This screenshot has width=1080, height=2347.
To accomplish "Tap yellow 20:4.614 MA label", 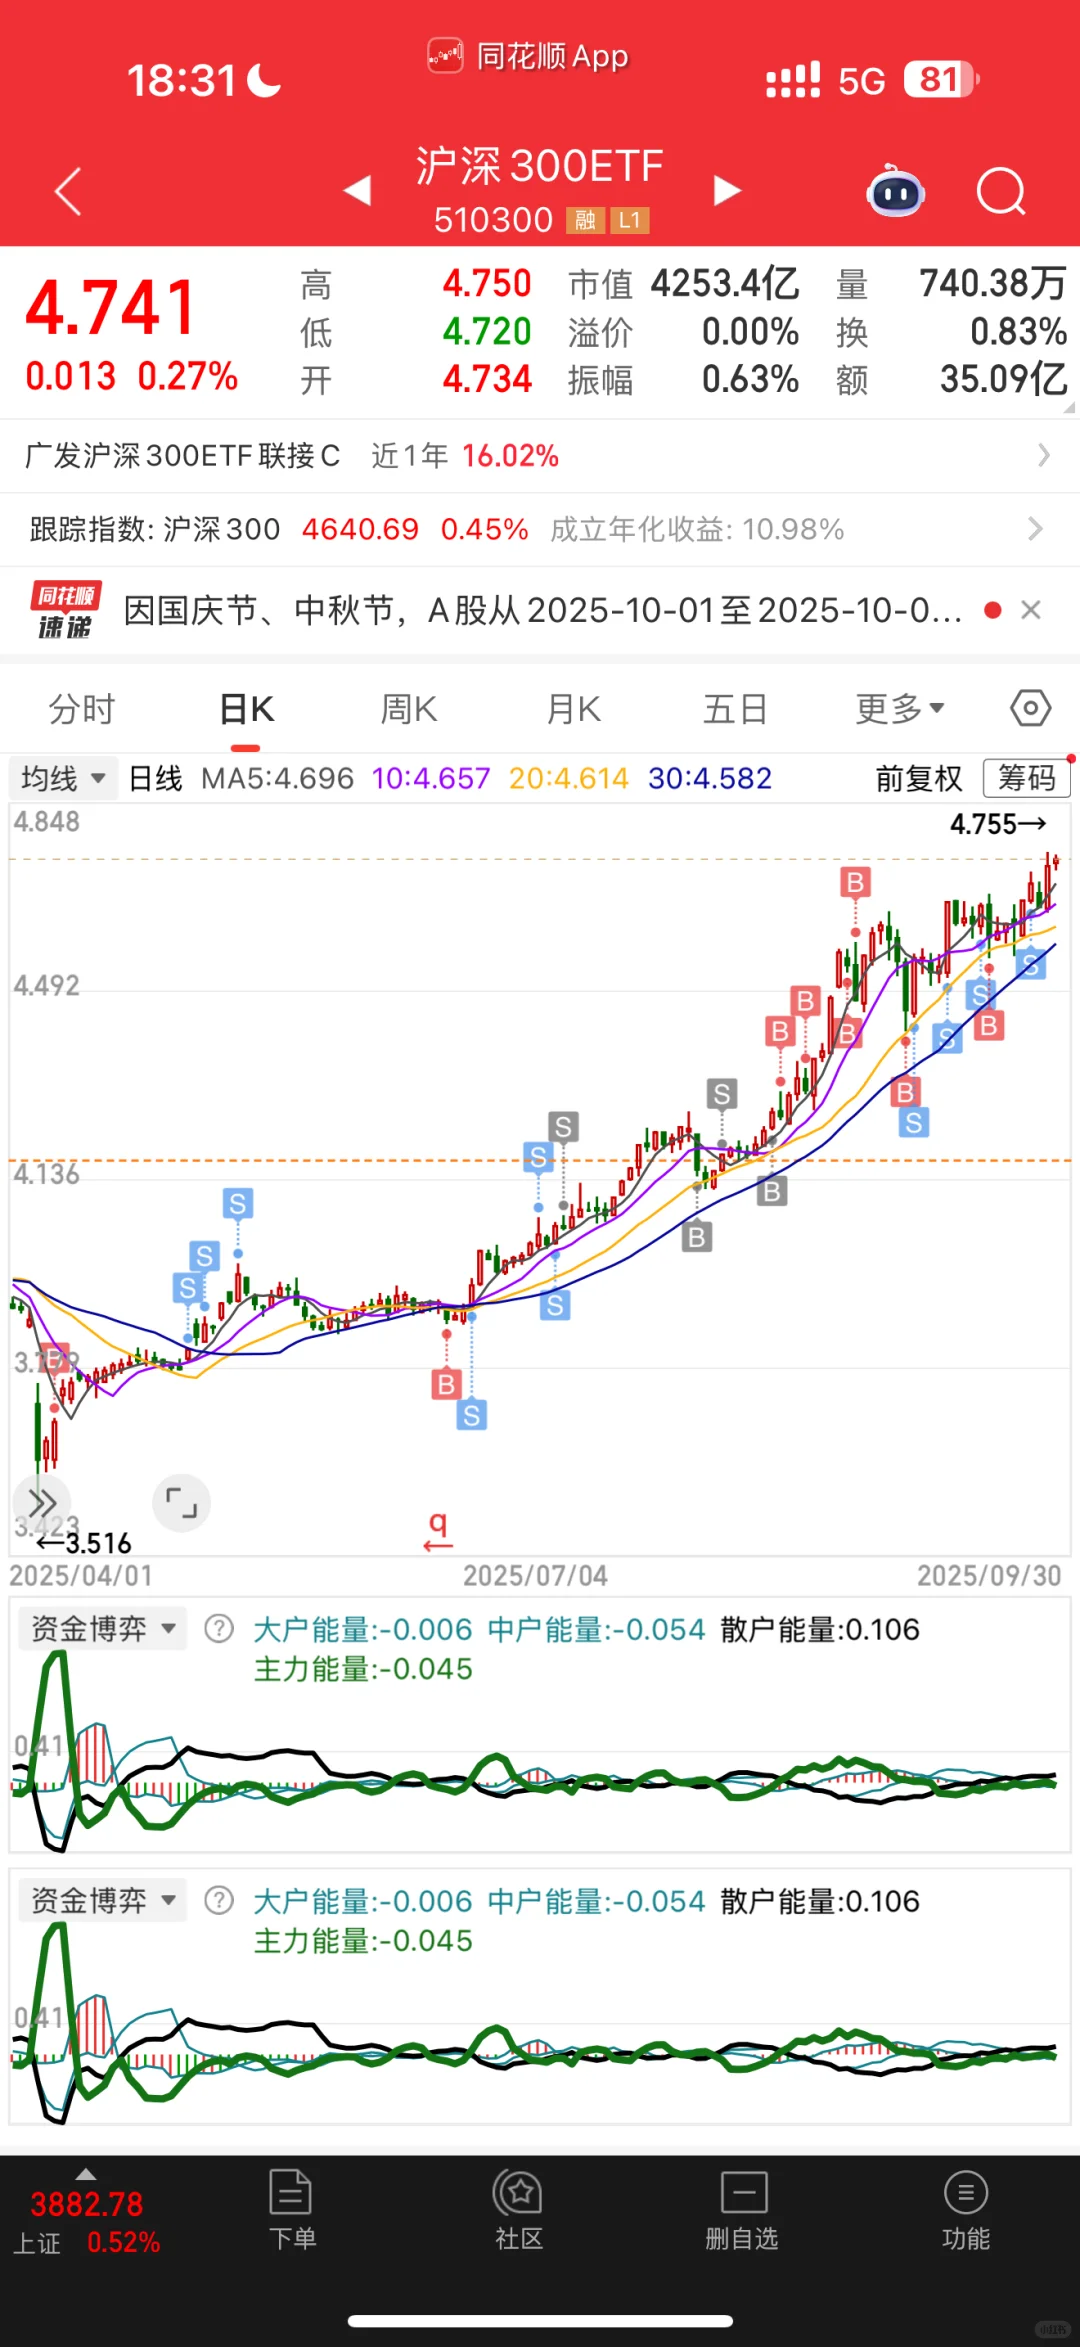I will tap(568, 778).
